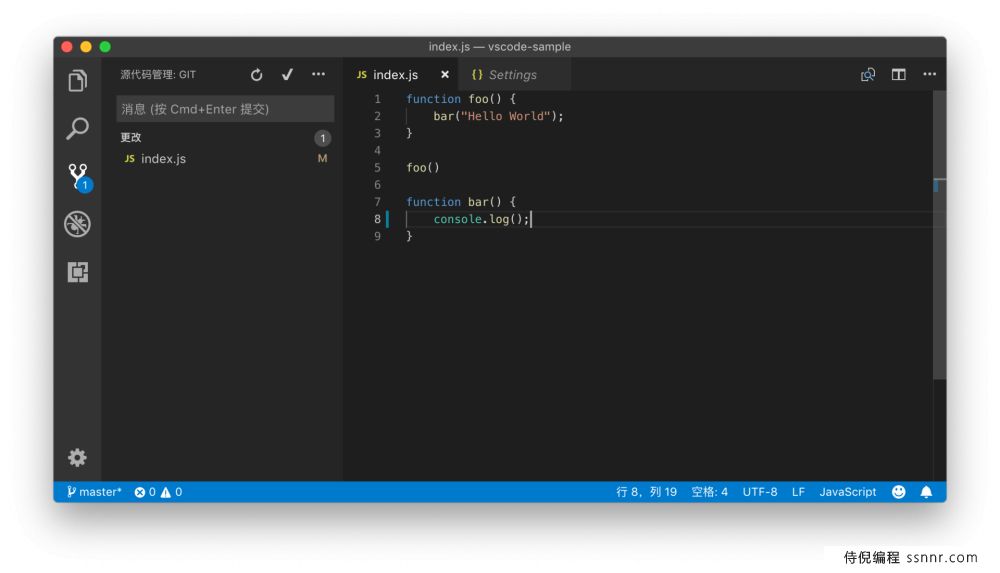The height and width of the screenshot is (573, 1000).
Task: Open notifications bell icon
Action: [926, 492]
